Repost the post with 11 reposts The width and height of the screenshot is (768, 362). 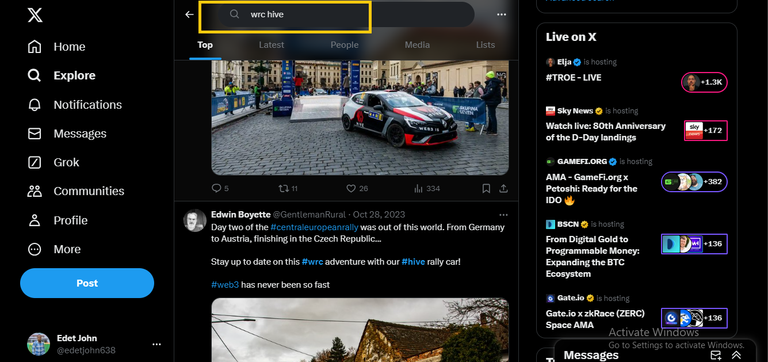pyautogui.click(x=288, y=189)
